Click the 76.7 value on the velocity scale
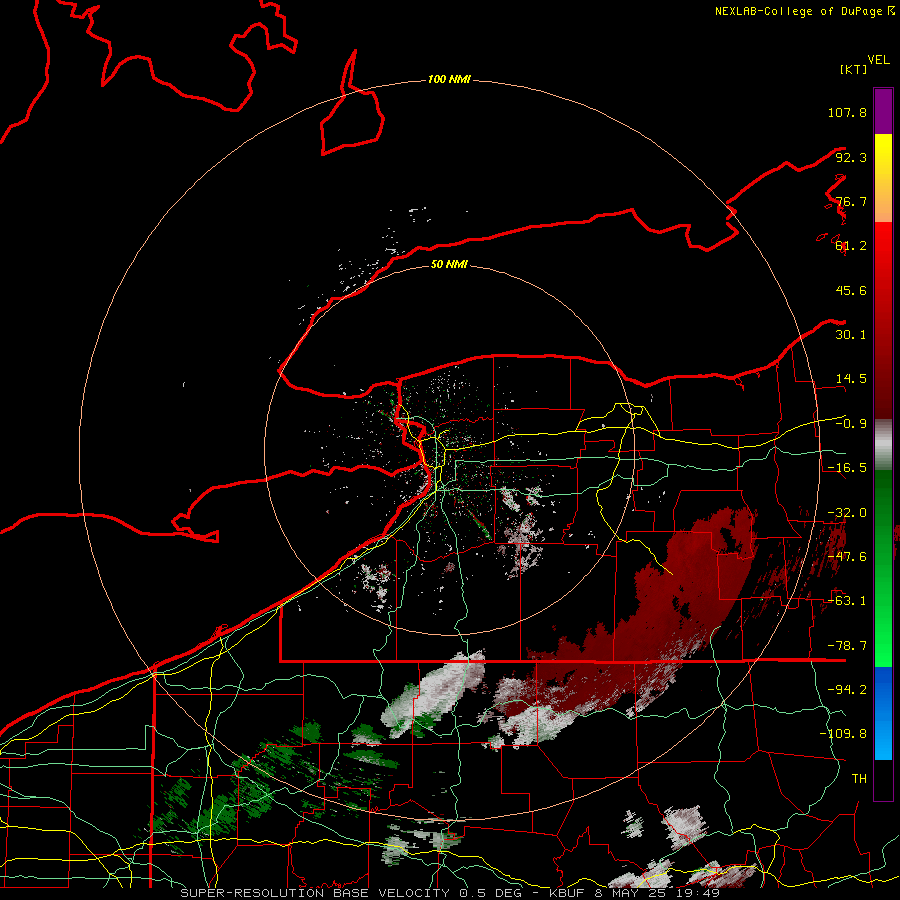Screen dimensions: 900x900 (851, 201)
